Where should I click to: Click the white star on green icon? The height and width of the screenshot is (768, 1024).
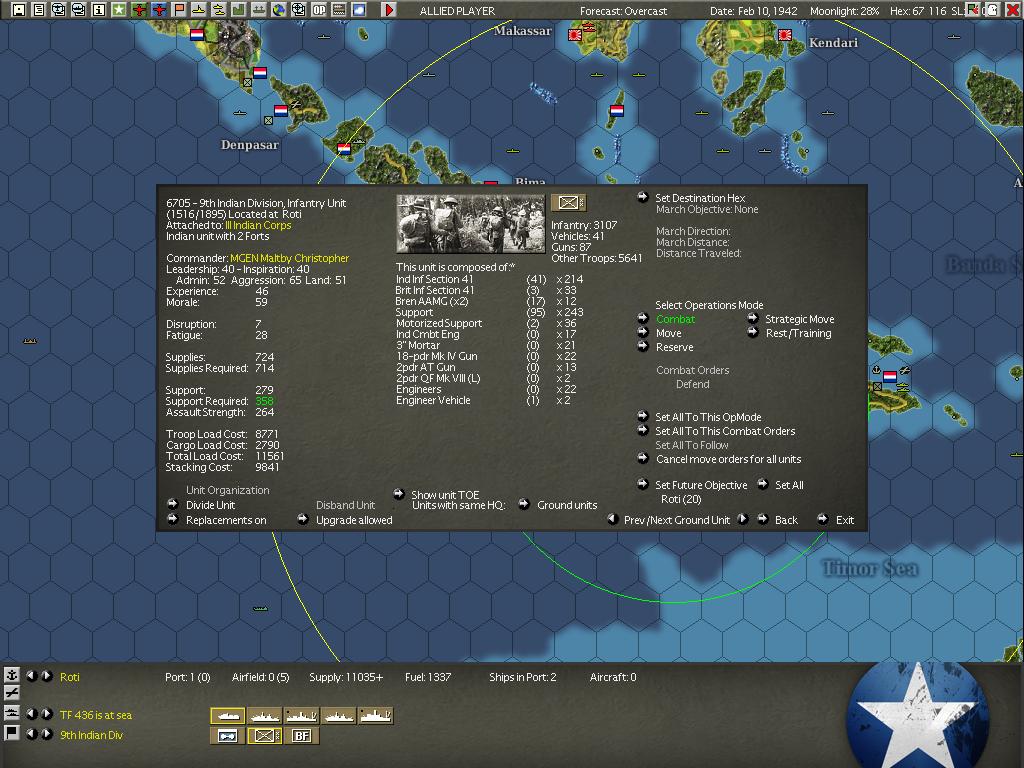(118, 10)
